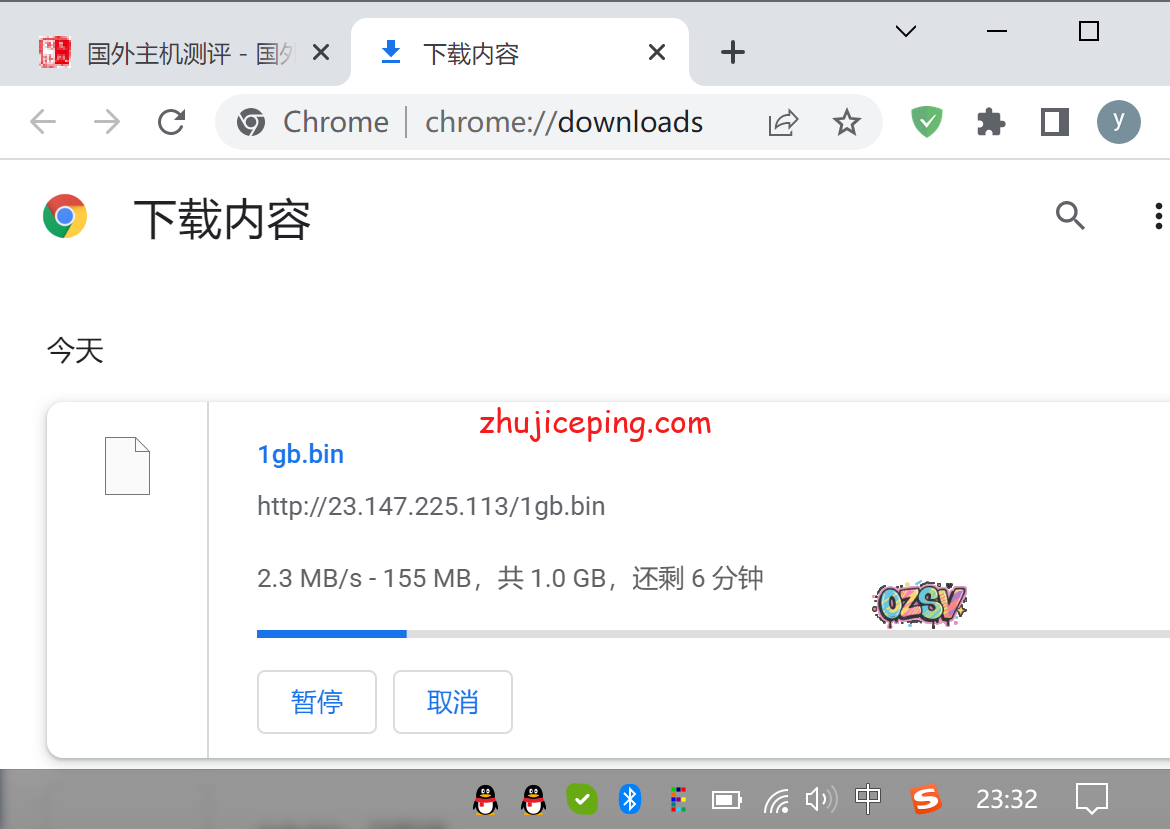Open the profile avatar 'y'
1170x829 pixels.
(1118, 122)
